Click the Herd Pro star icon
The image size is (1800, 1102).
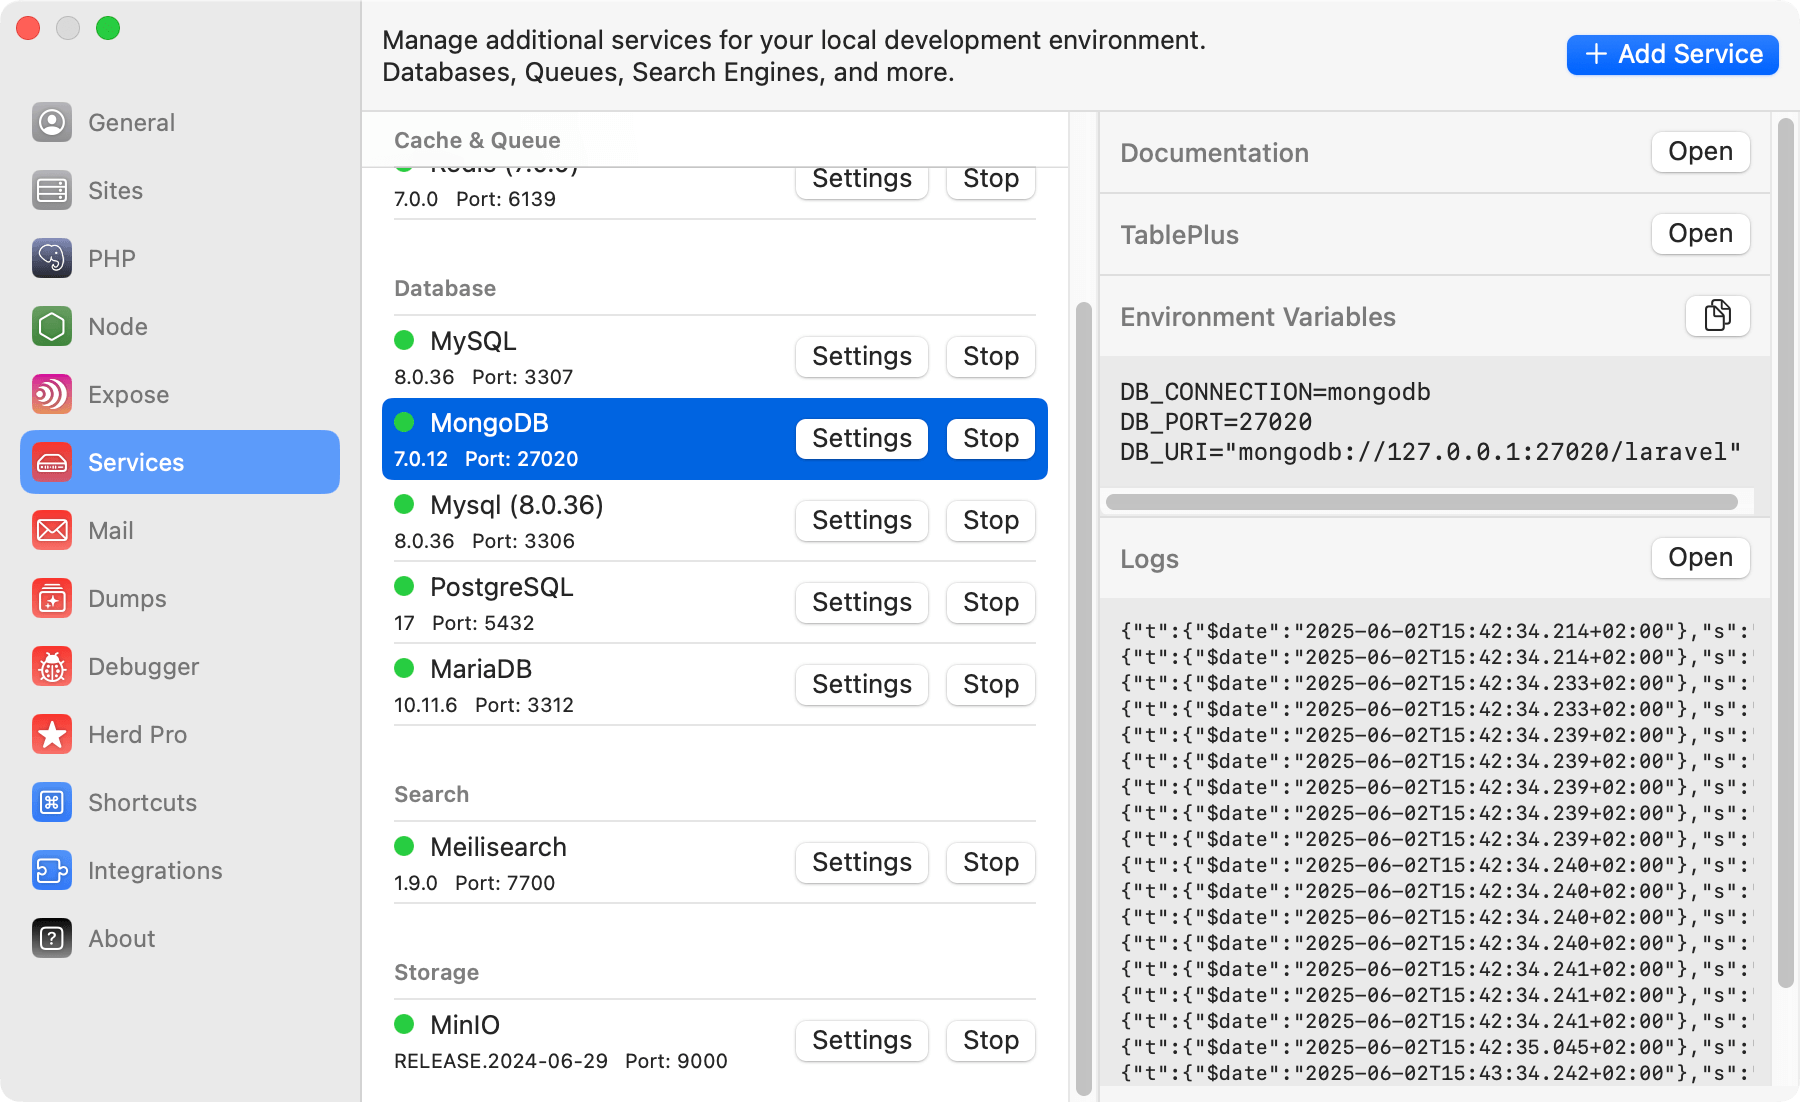point(51,734)
